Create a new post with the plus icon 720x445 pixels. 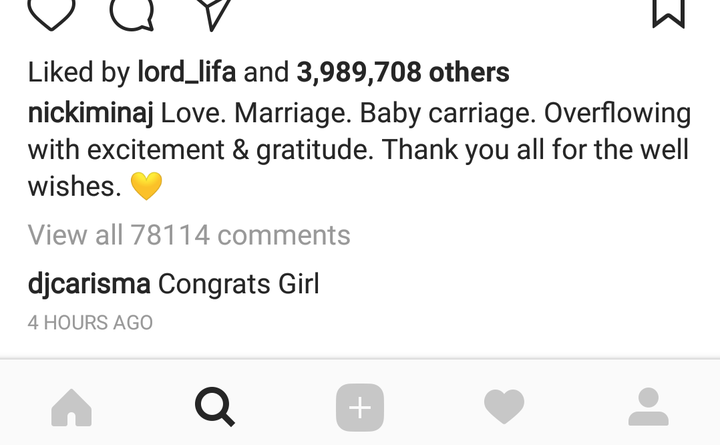tap(360, 407)
